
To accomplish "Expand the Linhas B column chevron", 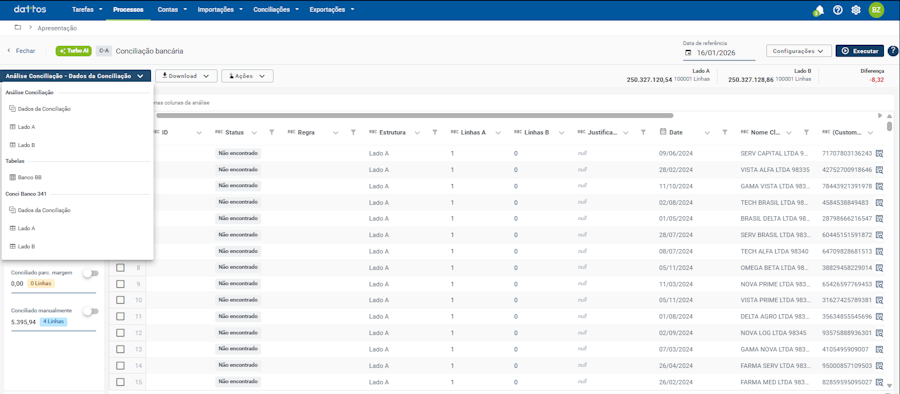I will (560, 133).
